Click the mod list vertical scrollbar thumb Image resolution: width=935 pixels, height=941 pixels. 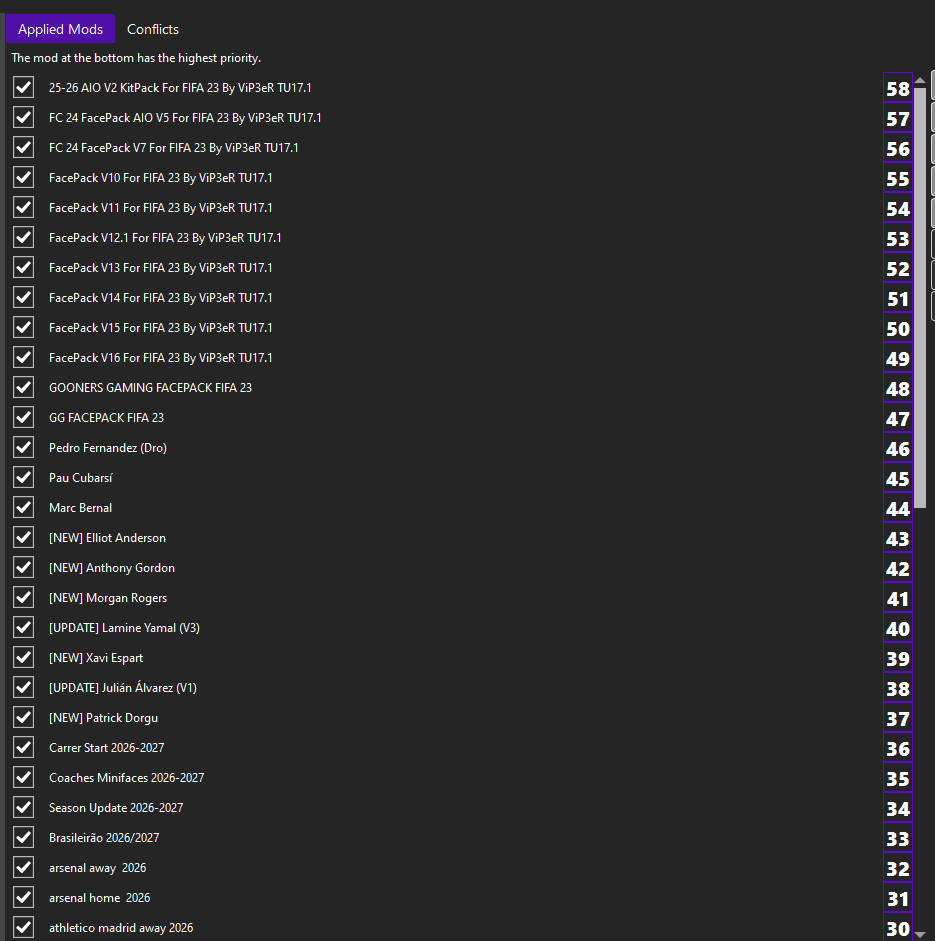point(919,297)
